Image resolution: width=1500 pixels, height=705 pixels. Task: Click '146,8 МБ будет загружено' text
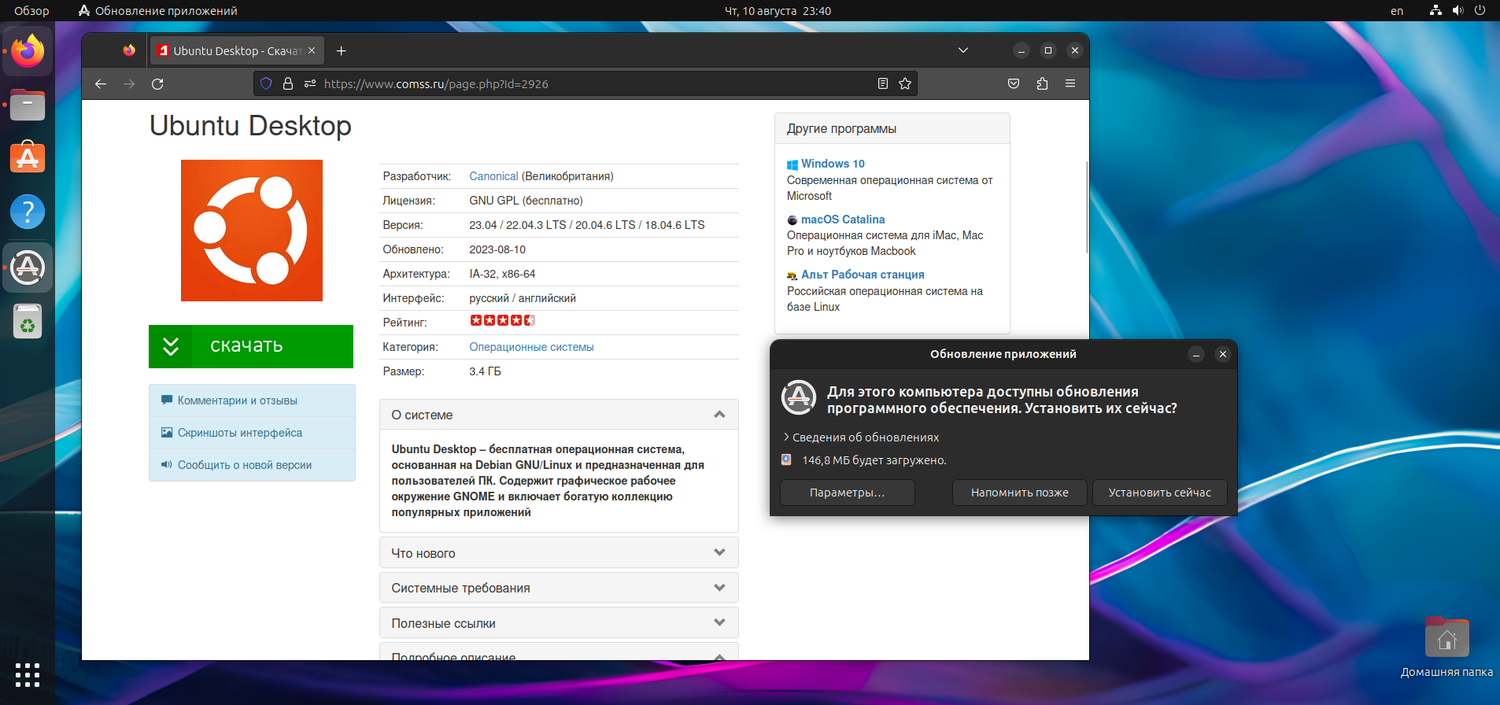point(874,460)
